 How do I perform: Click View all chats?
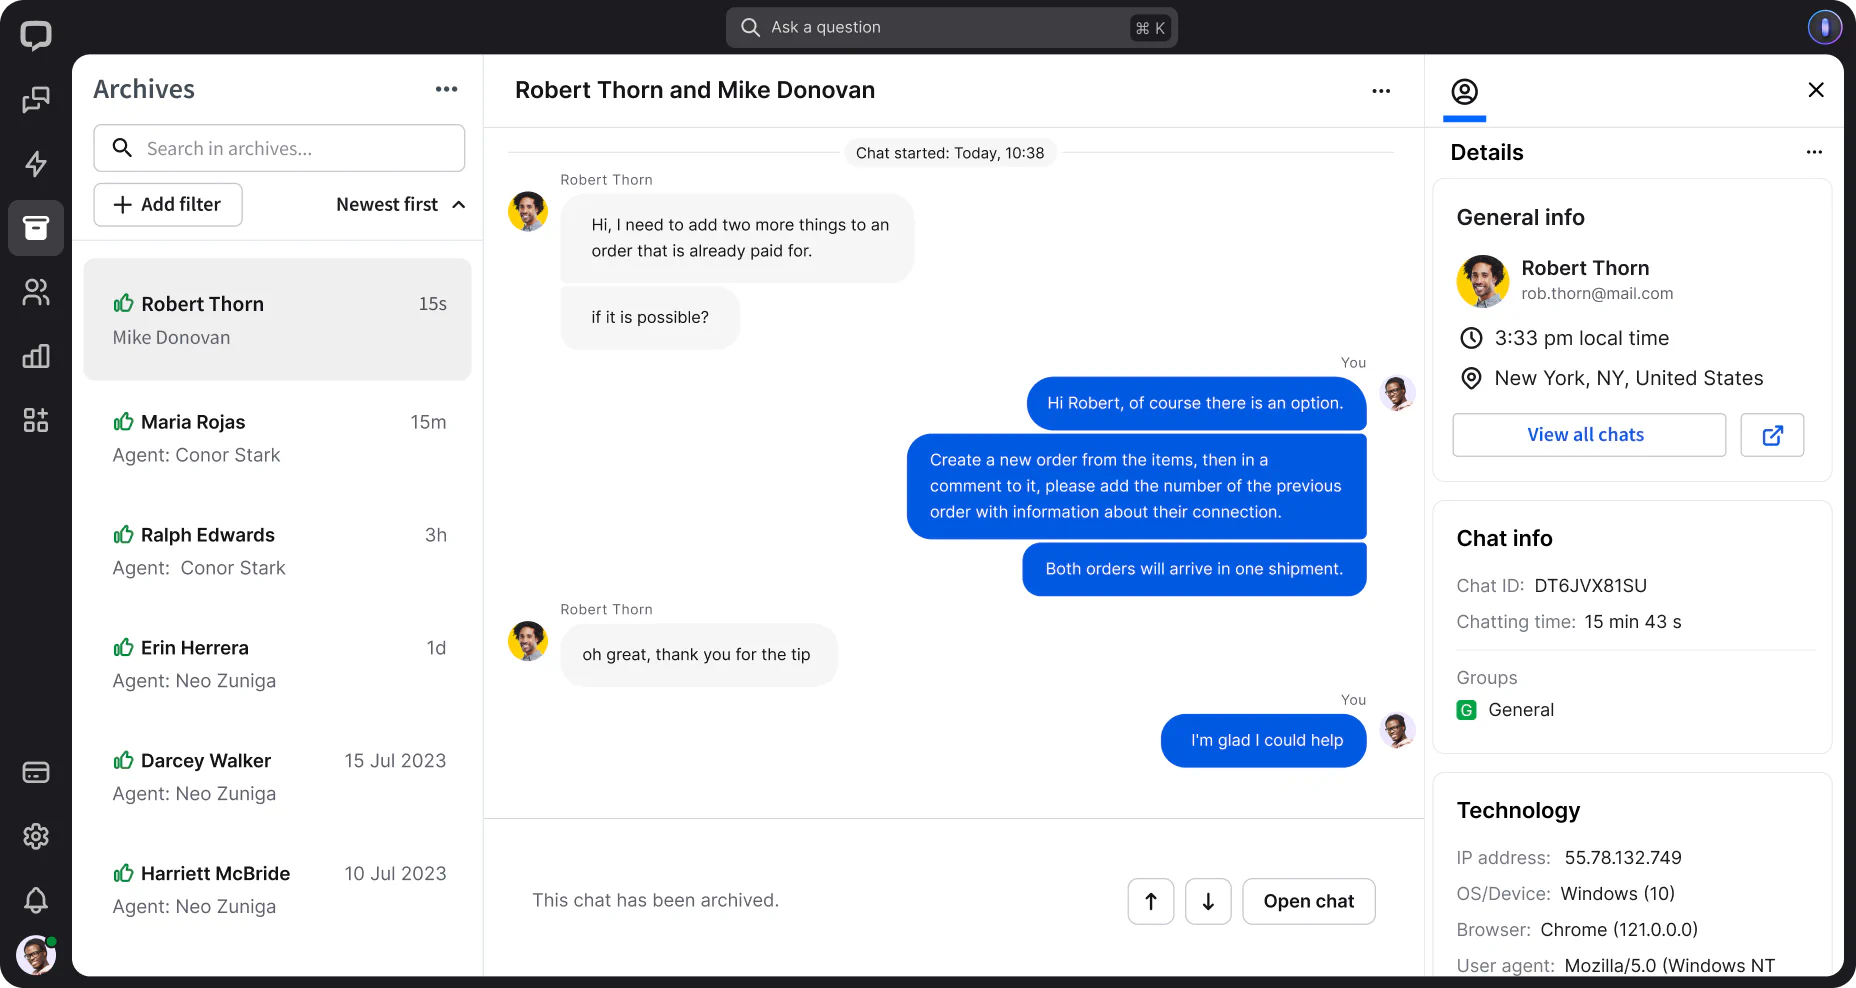[1587, 435]
